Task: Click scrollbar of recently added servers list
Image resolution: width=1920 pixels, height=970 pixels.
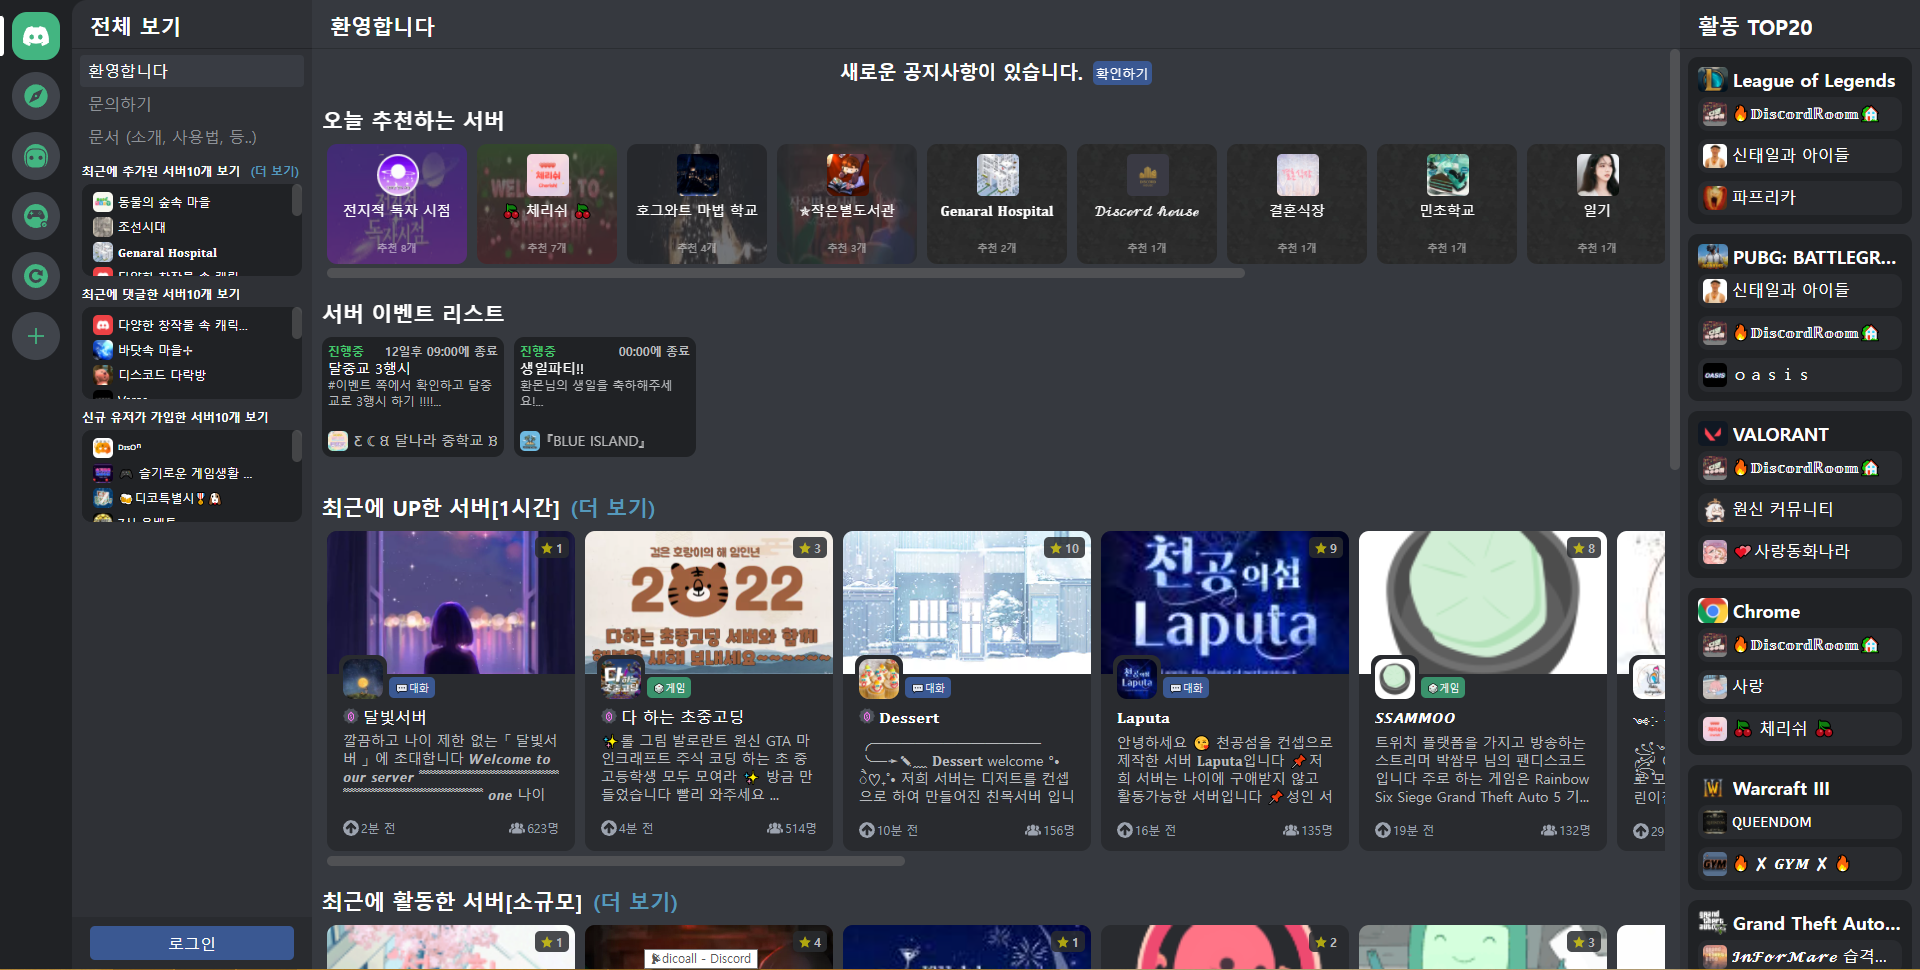Action: [x=297, y=200]
